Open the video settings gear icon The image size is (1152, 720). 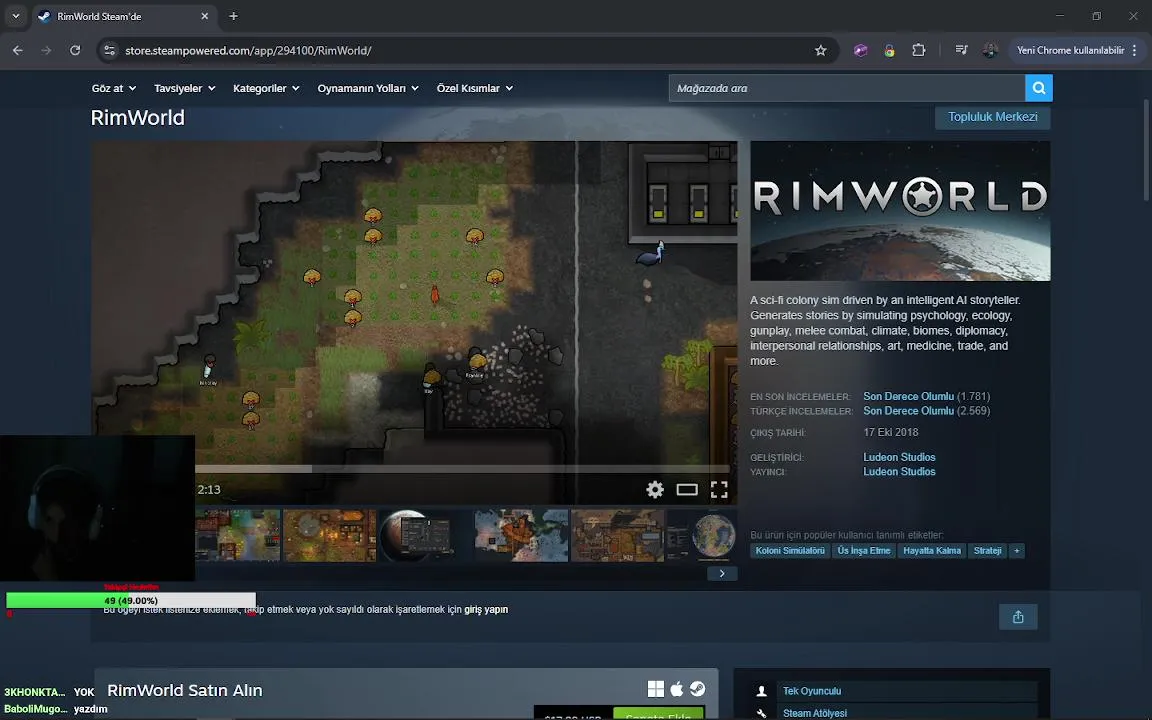(655, 489)
